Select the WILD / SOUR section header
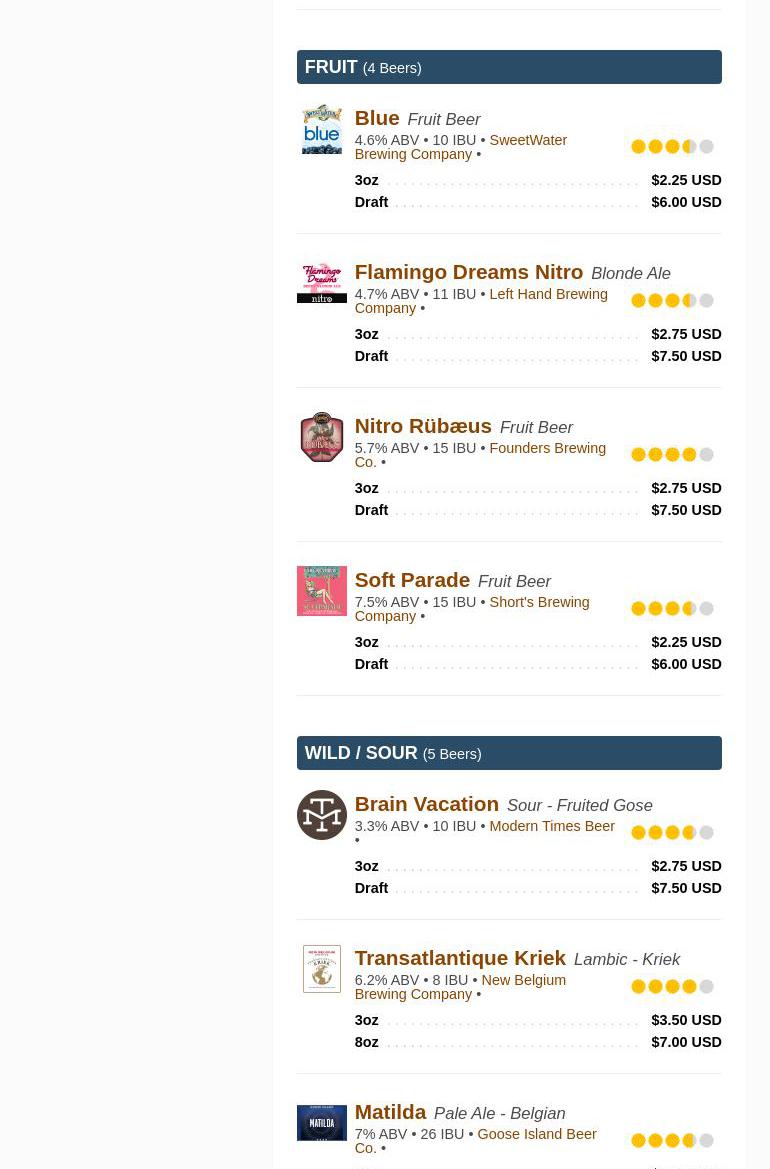Image resolution: width=770 pixels, height=1169 pixels. 509,753
